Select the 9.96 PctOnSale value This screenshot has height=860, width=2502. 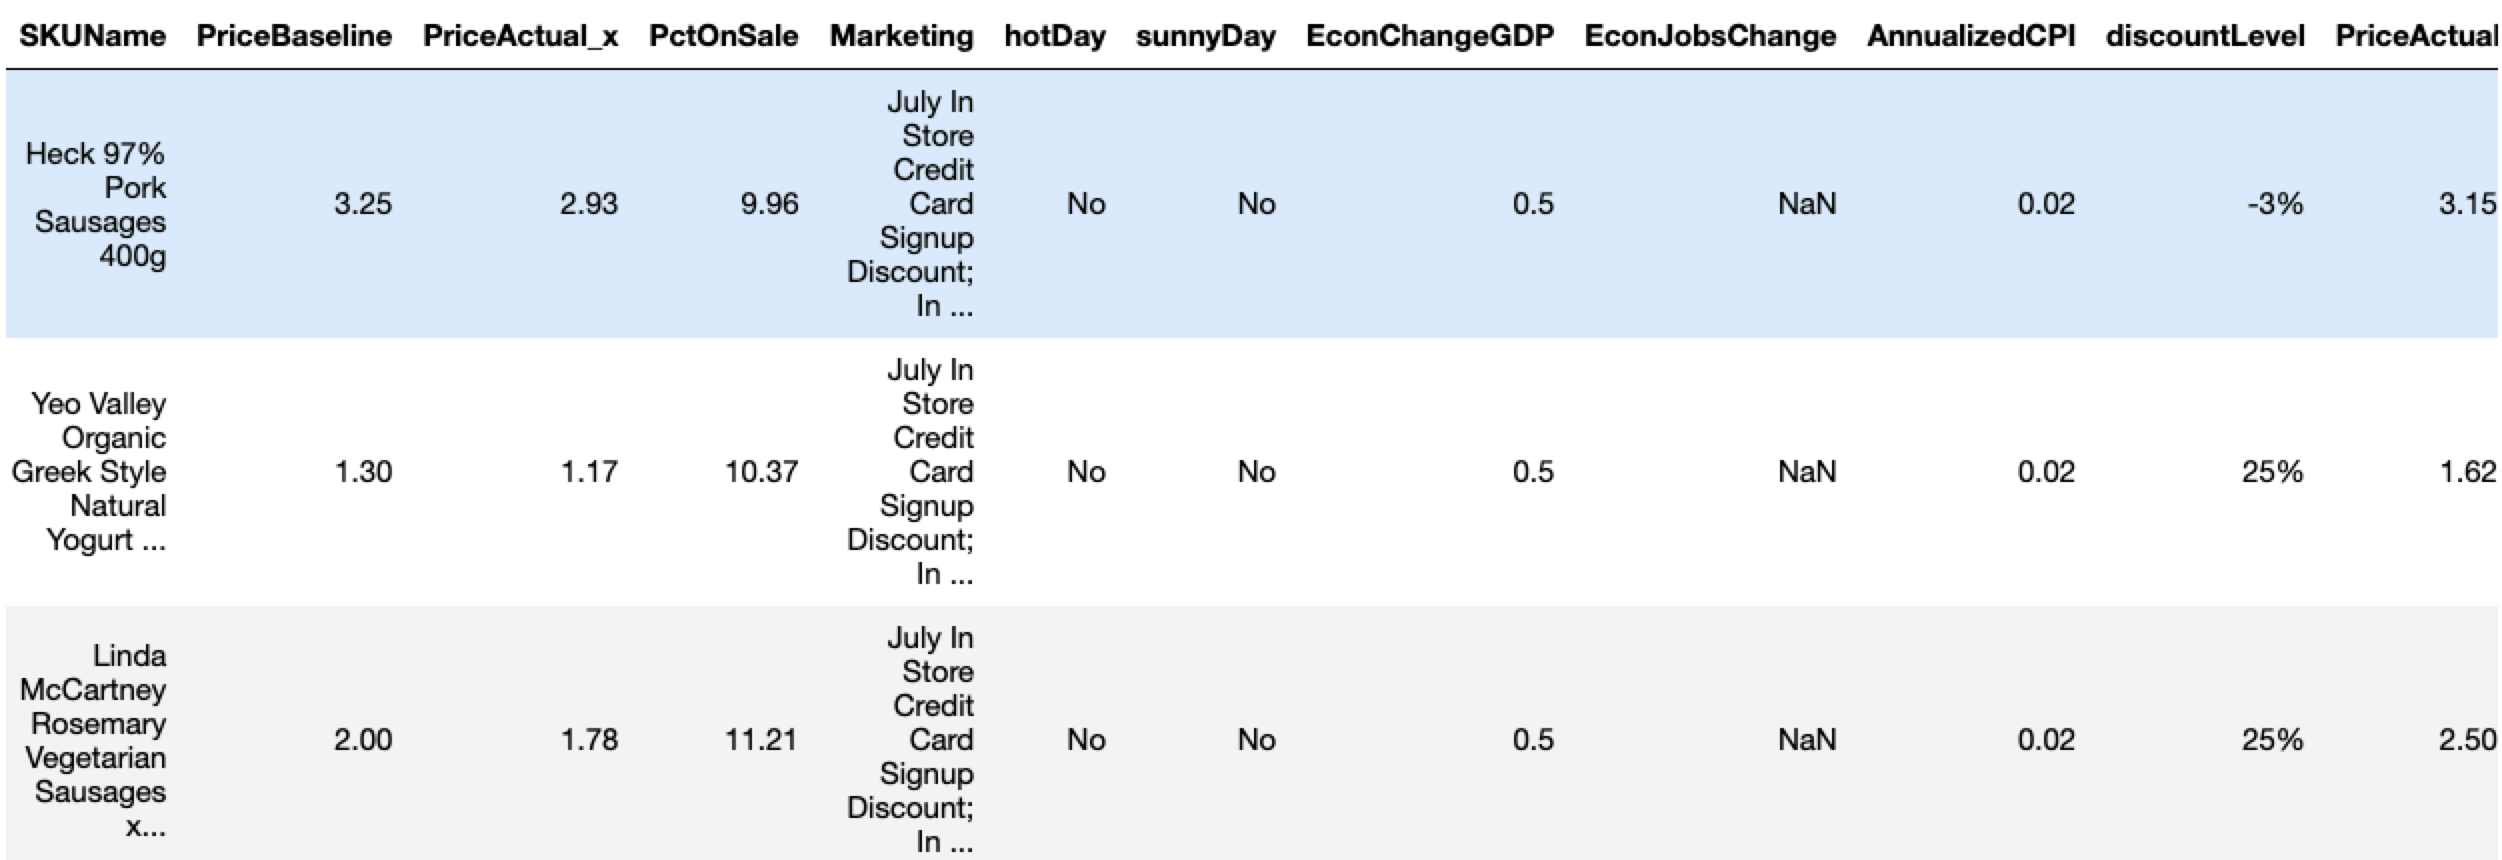click(769, 204)
